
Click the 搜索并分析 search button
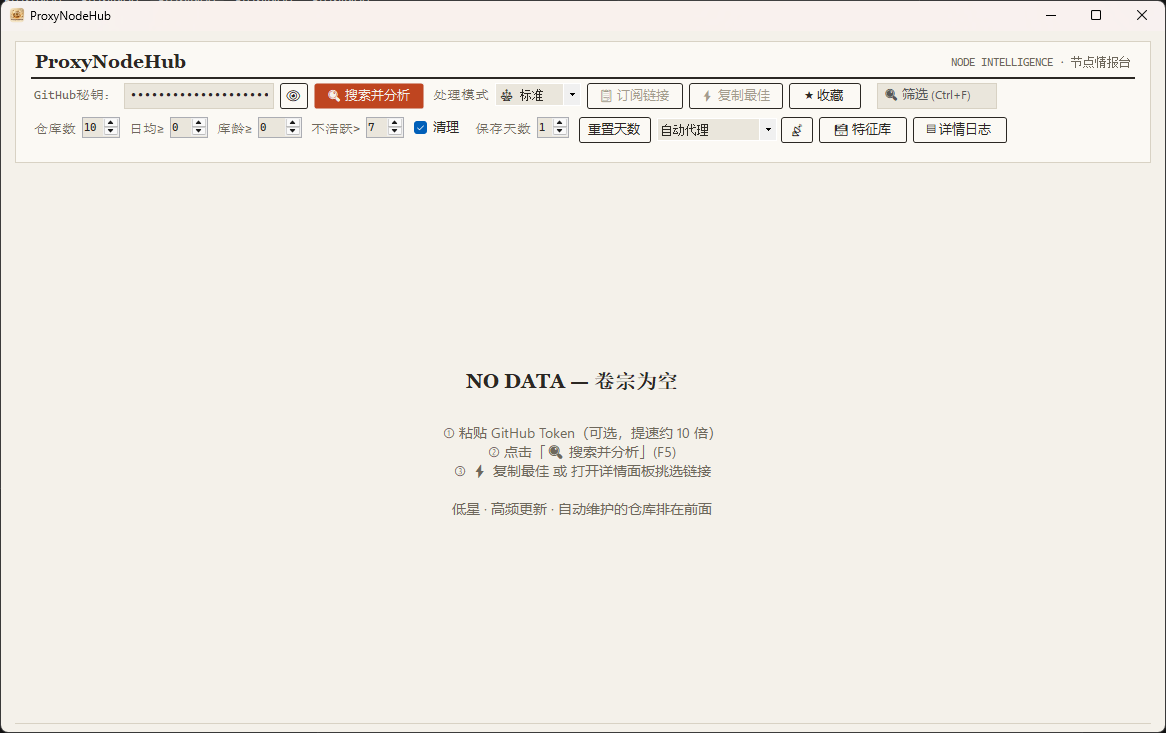pos(369,96)
